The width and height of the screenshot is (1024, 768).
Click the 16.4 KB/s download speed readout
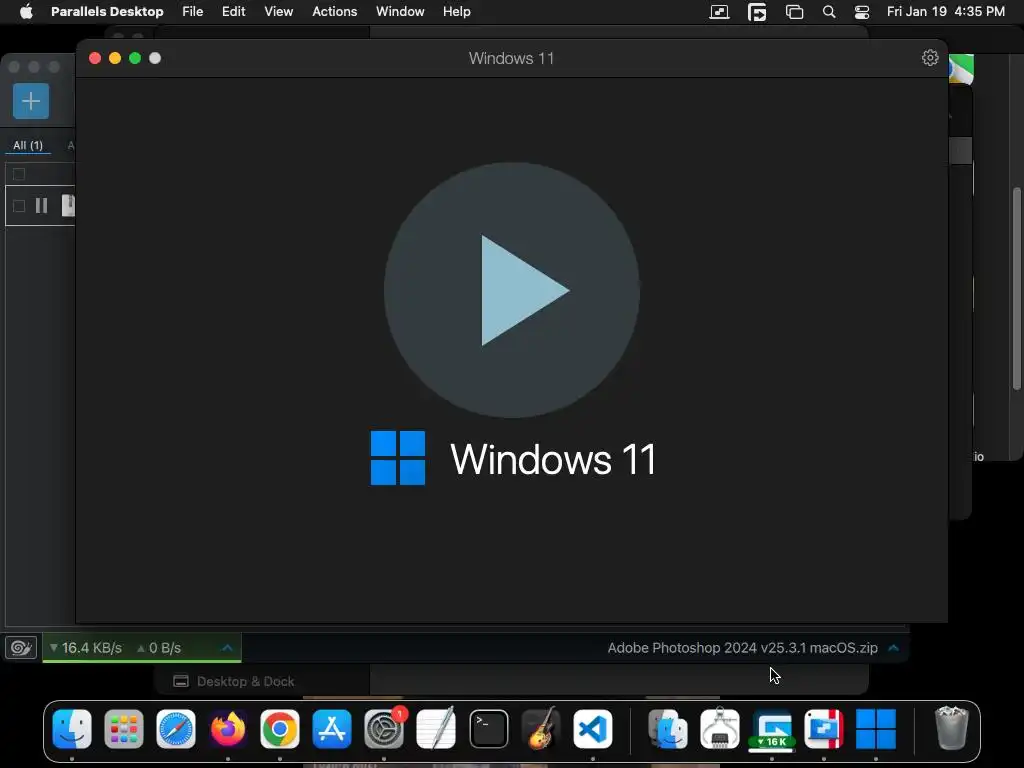pyautogui.click(x=86, y=648)
